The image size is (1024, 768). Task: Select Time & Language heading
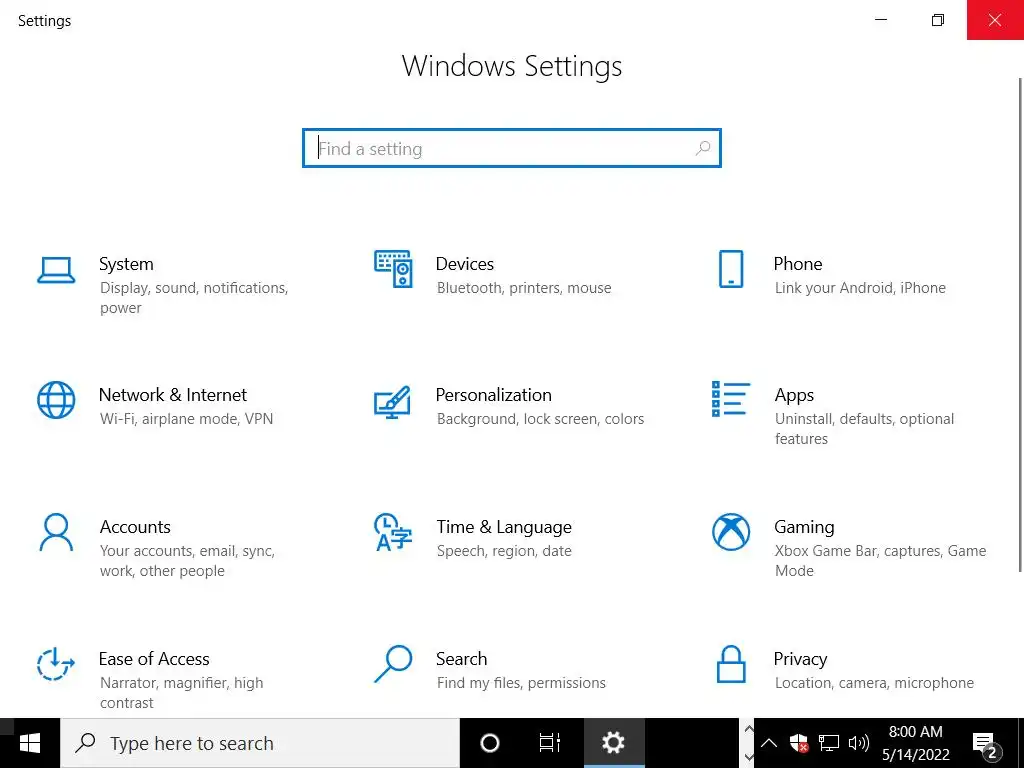tap(504, 528)
